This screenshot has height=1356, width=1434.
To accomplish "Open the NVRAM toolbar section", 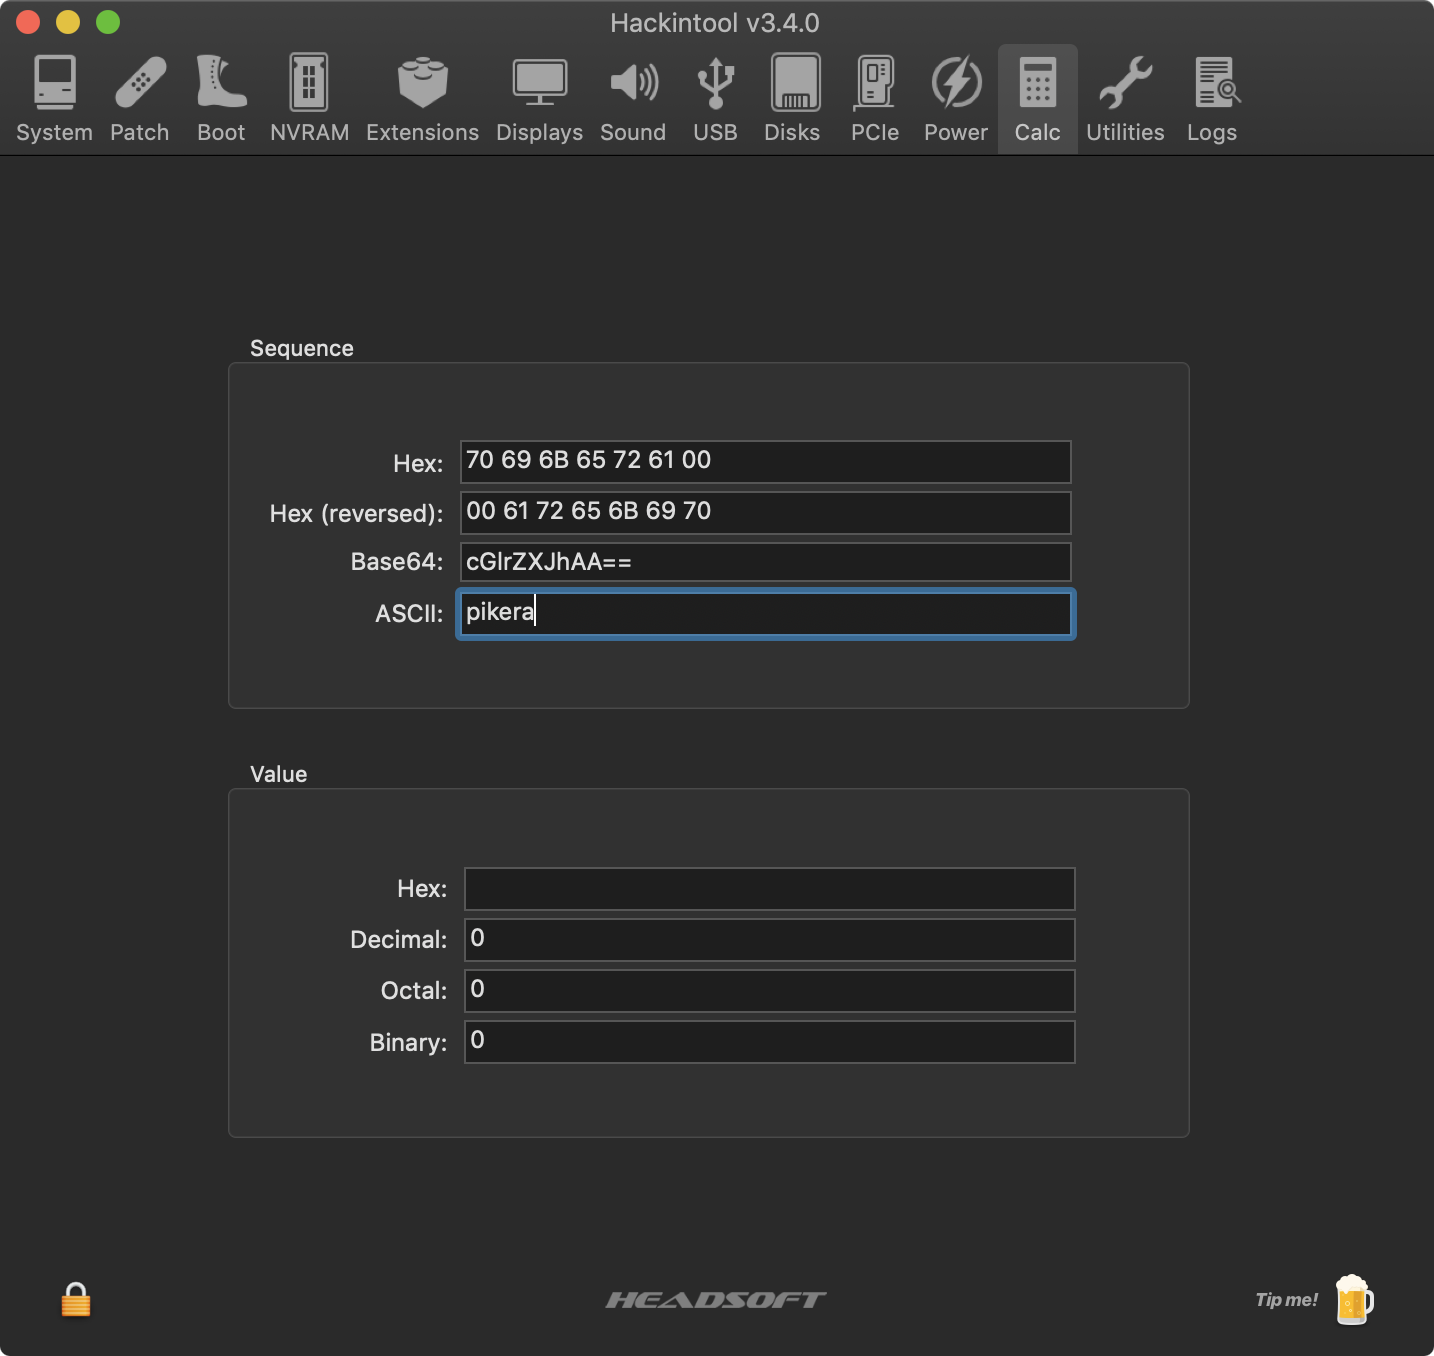I will coord(309,99).
